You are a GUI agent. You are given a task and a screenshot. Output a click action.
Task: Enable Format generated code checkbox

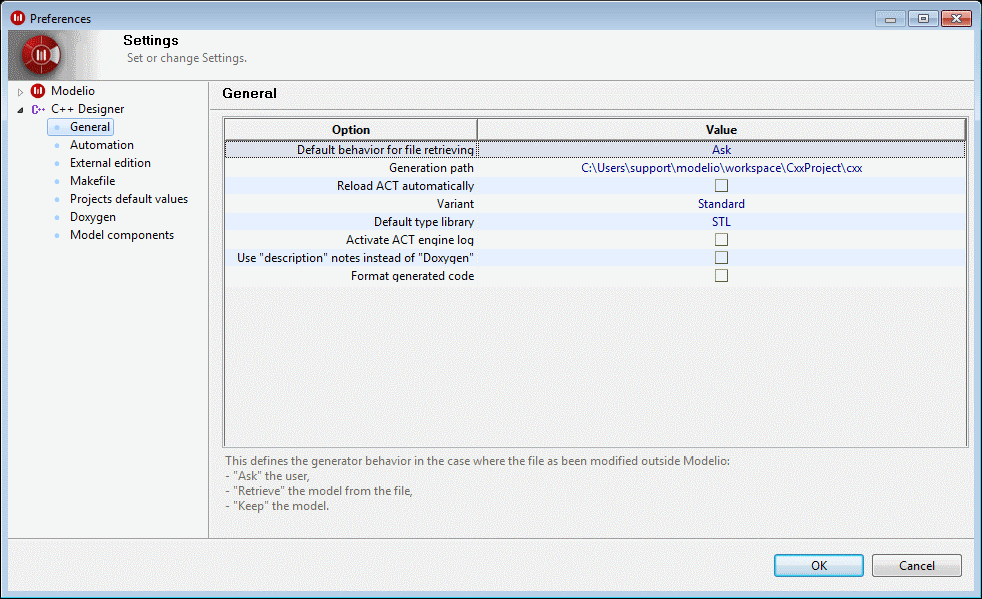(x=721, y=276)
